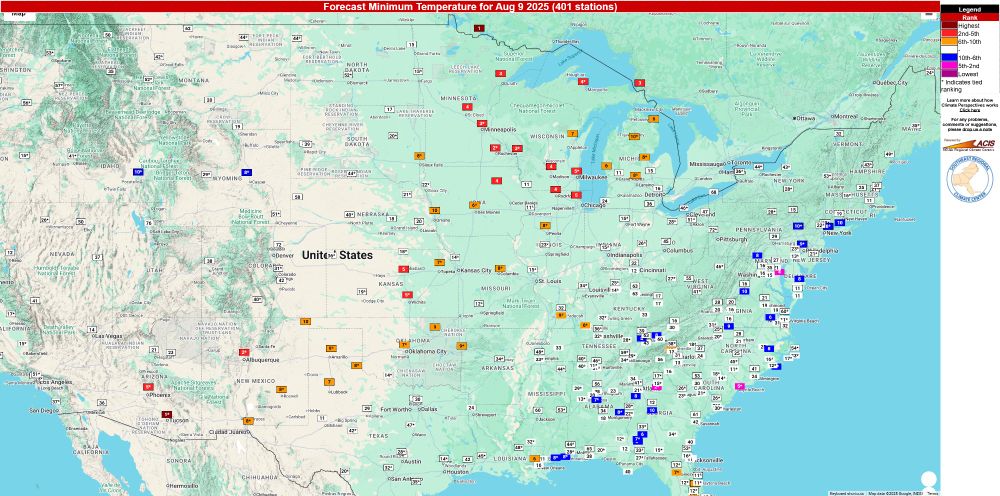This screenshot has width=1000, height=496.
Task: Click the dark red rank 1 marker at the Minnesota–Canada border
Action: tap(480, 28)
